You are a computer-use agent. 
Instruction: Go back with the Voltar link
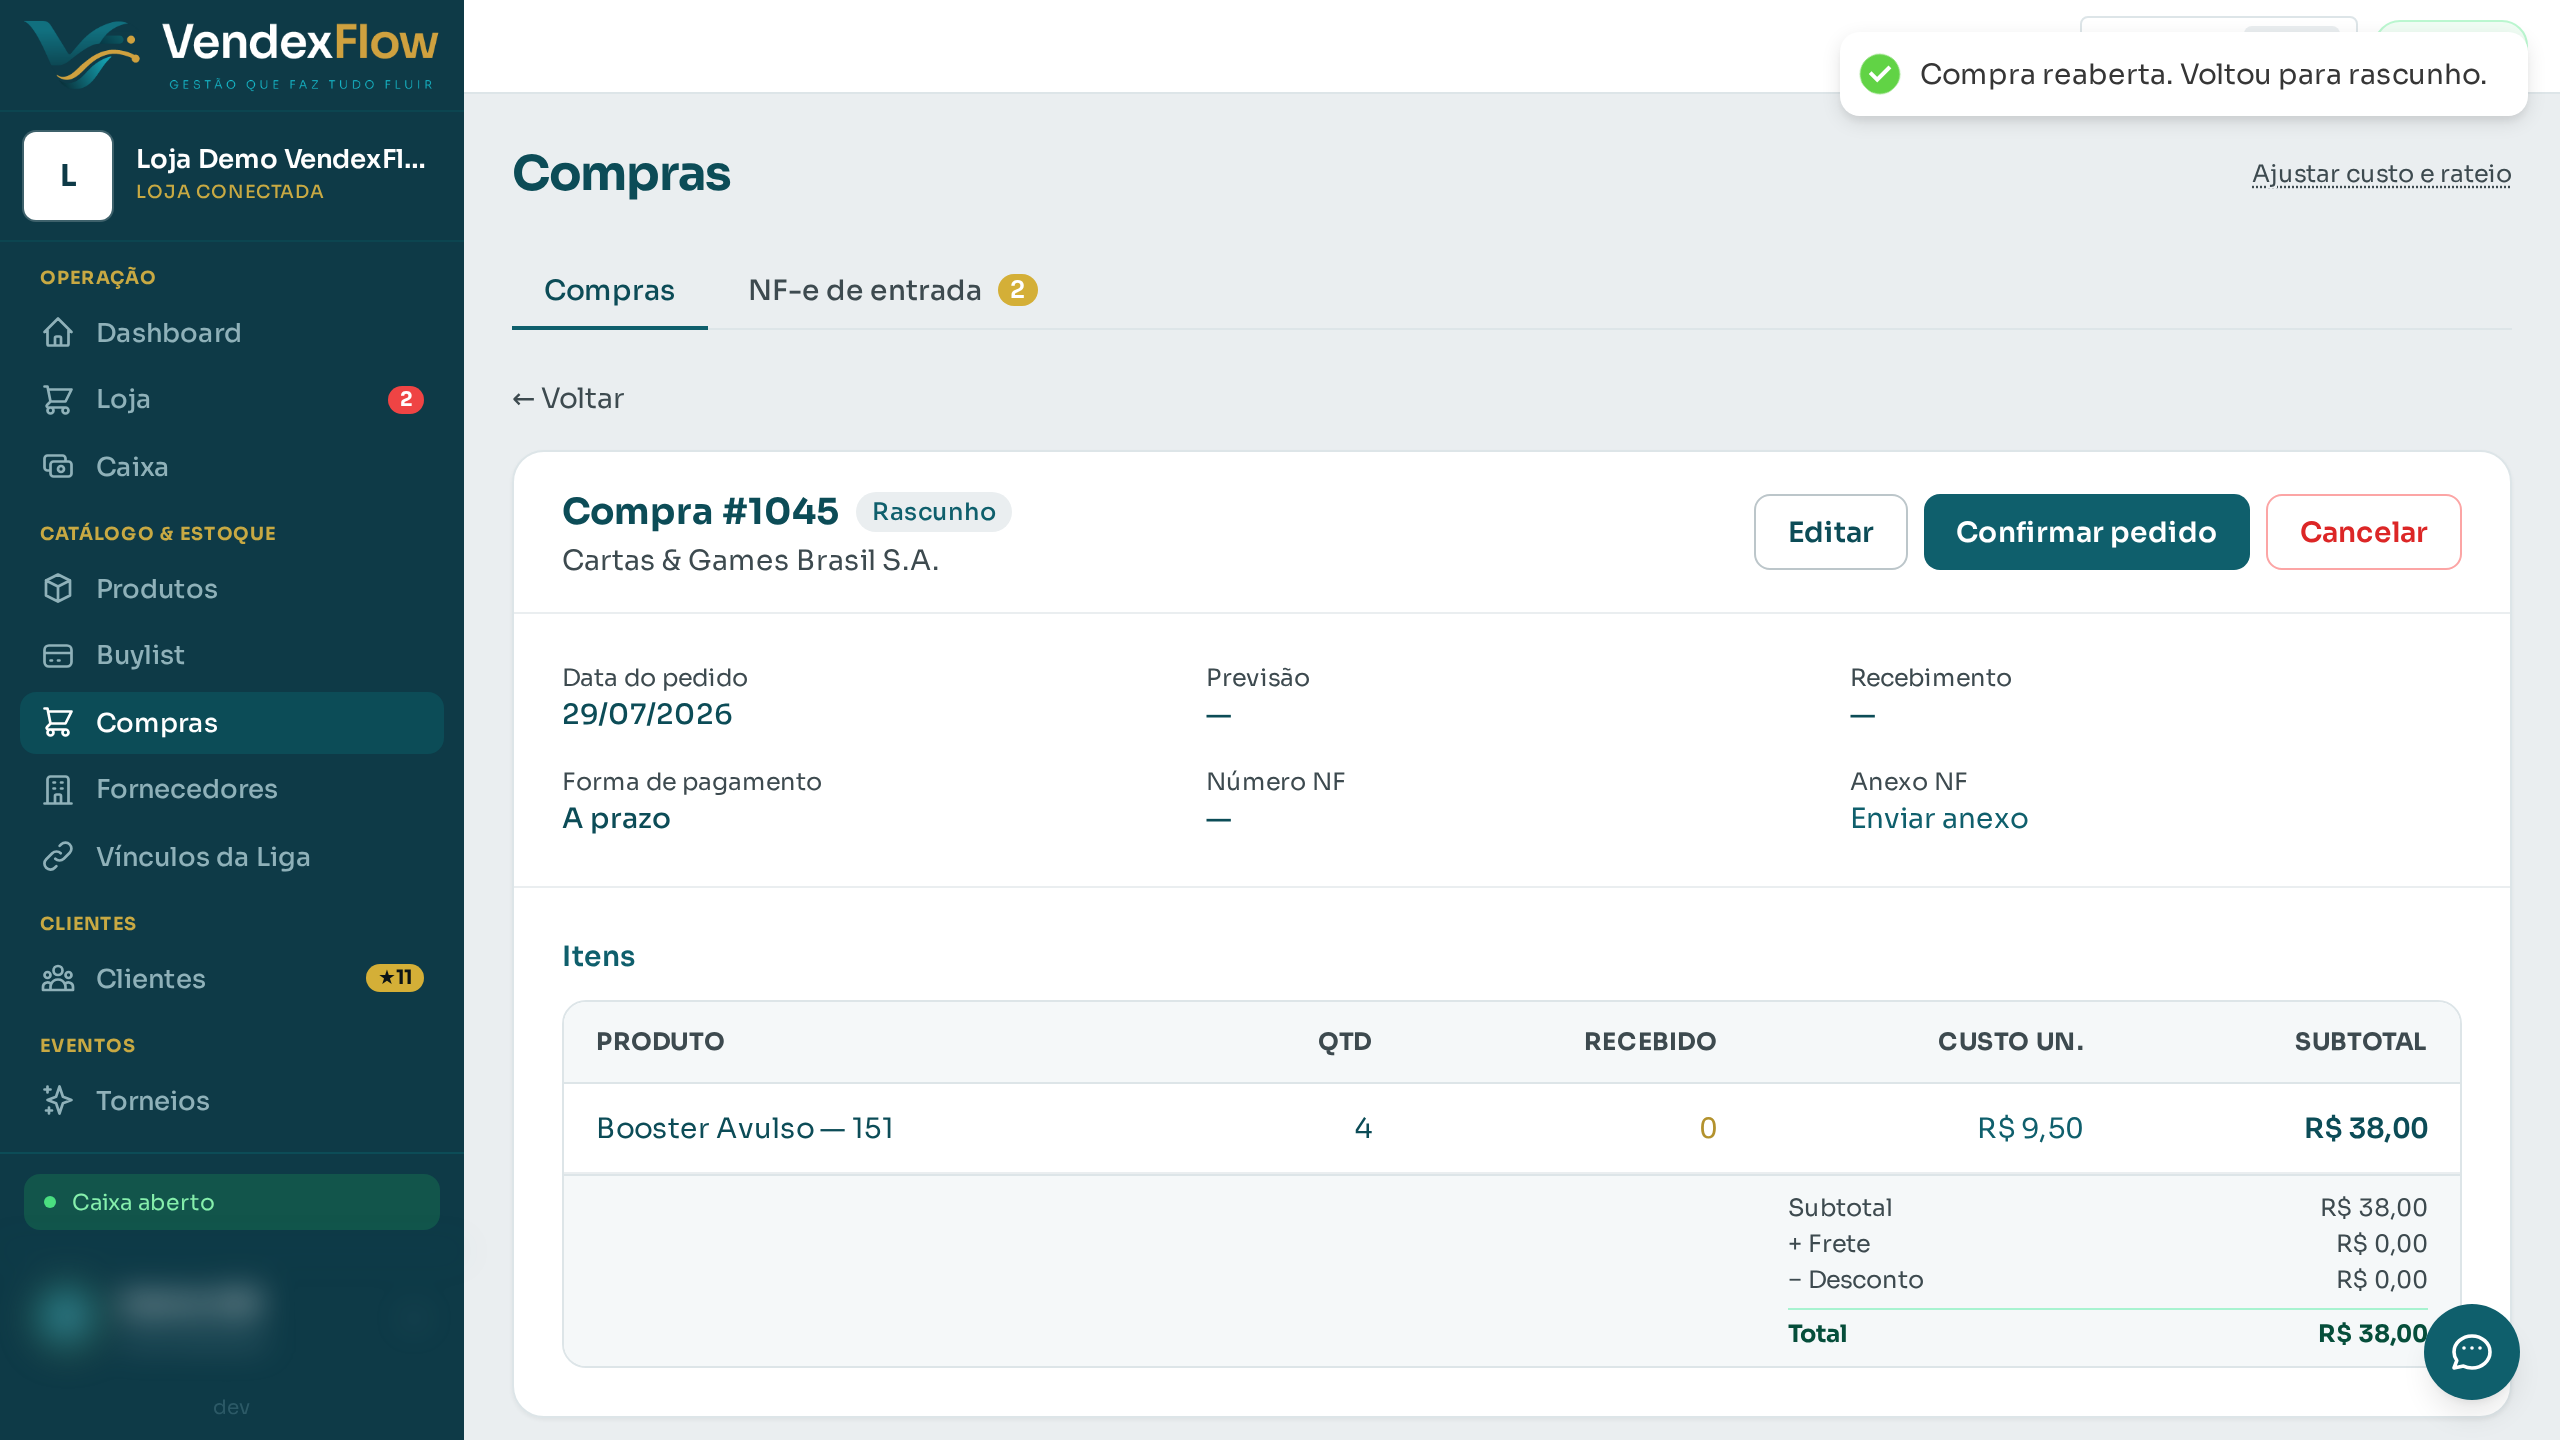click(568, 398)
